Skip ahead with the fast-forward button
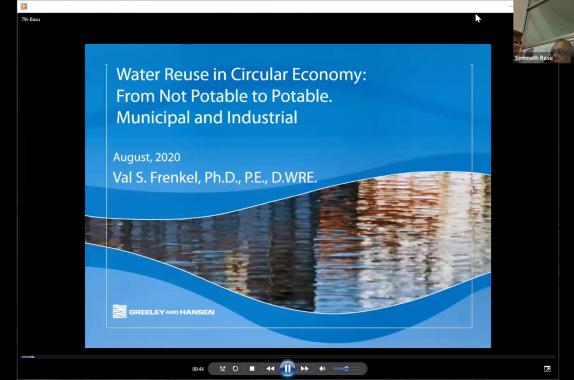The width and height of the screenshot is (574, 380). (305, 369)
